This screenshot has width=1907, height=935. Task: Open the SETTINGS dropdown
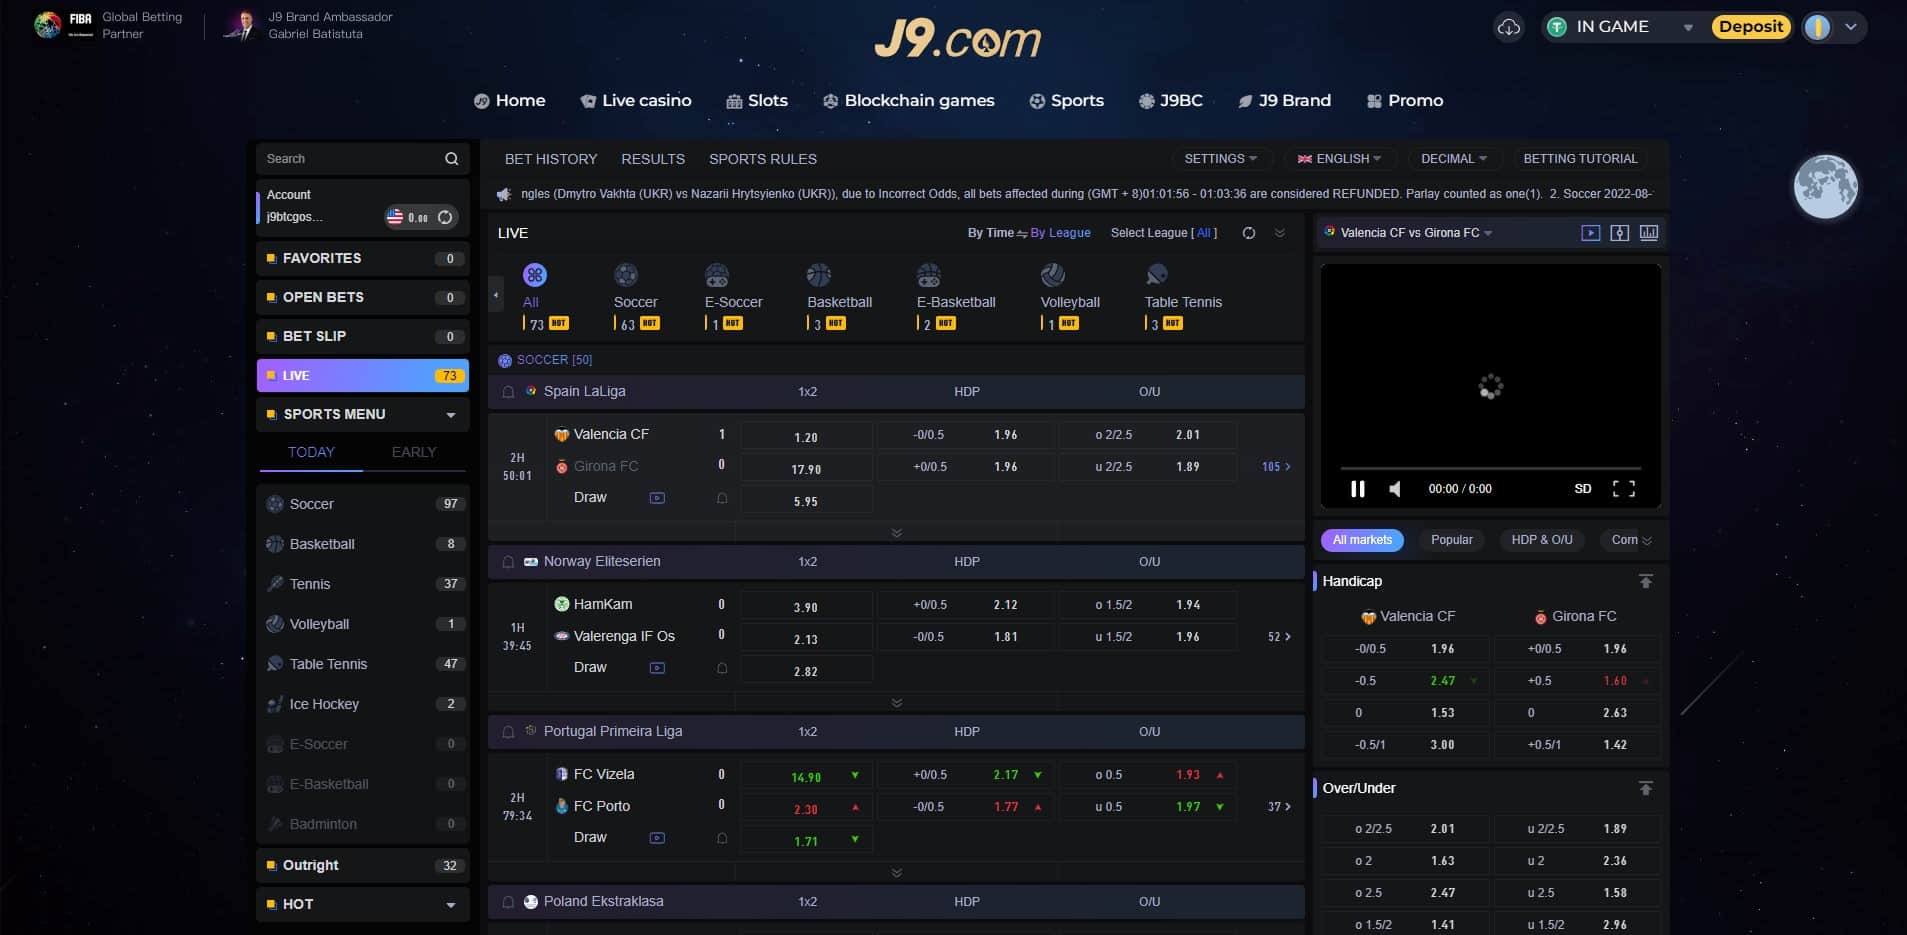click(1221, 159)
